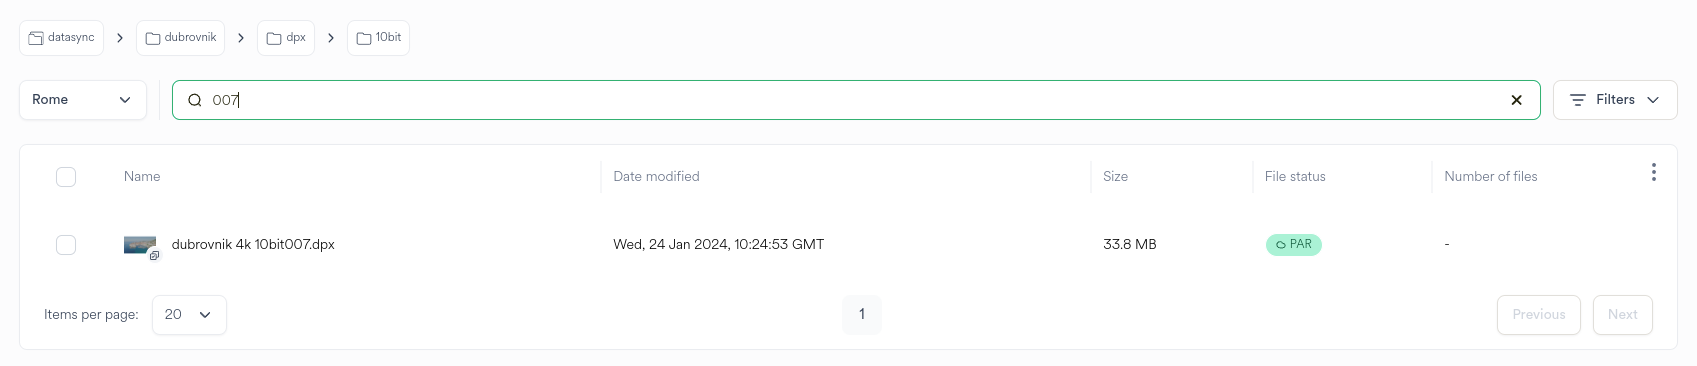Click the search magnifier icon
Viewport: 1697px width, 366px height.
pyautogui.click(x=195, y=100)
